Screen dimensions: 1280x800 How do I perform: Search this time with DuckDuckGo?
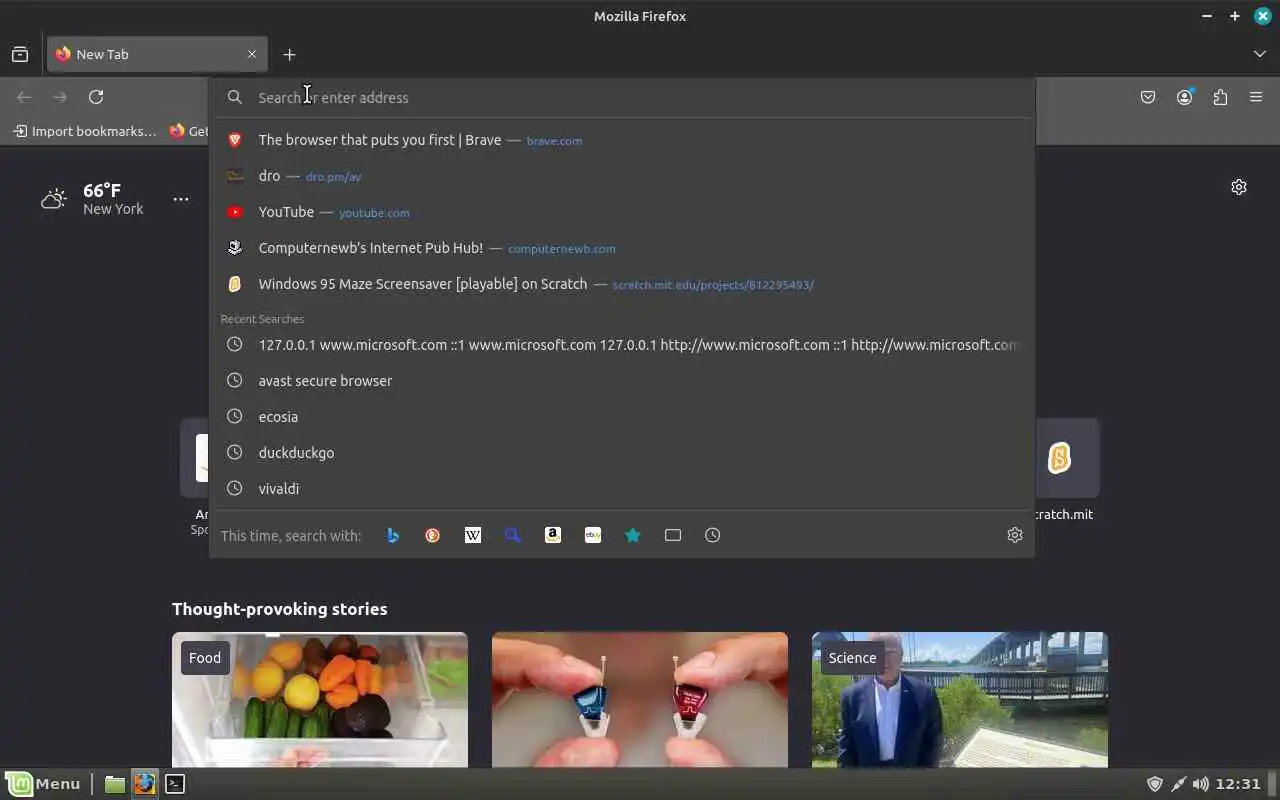tap(433, 535)
